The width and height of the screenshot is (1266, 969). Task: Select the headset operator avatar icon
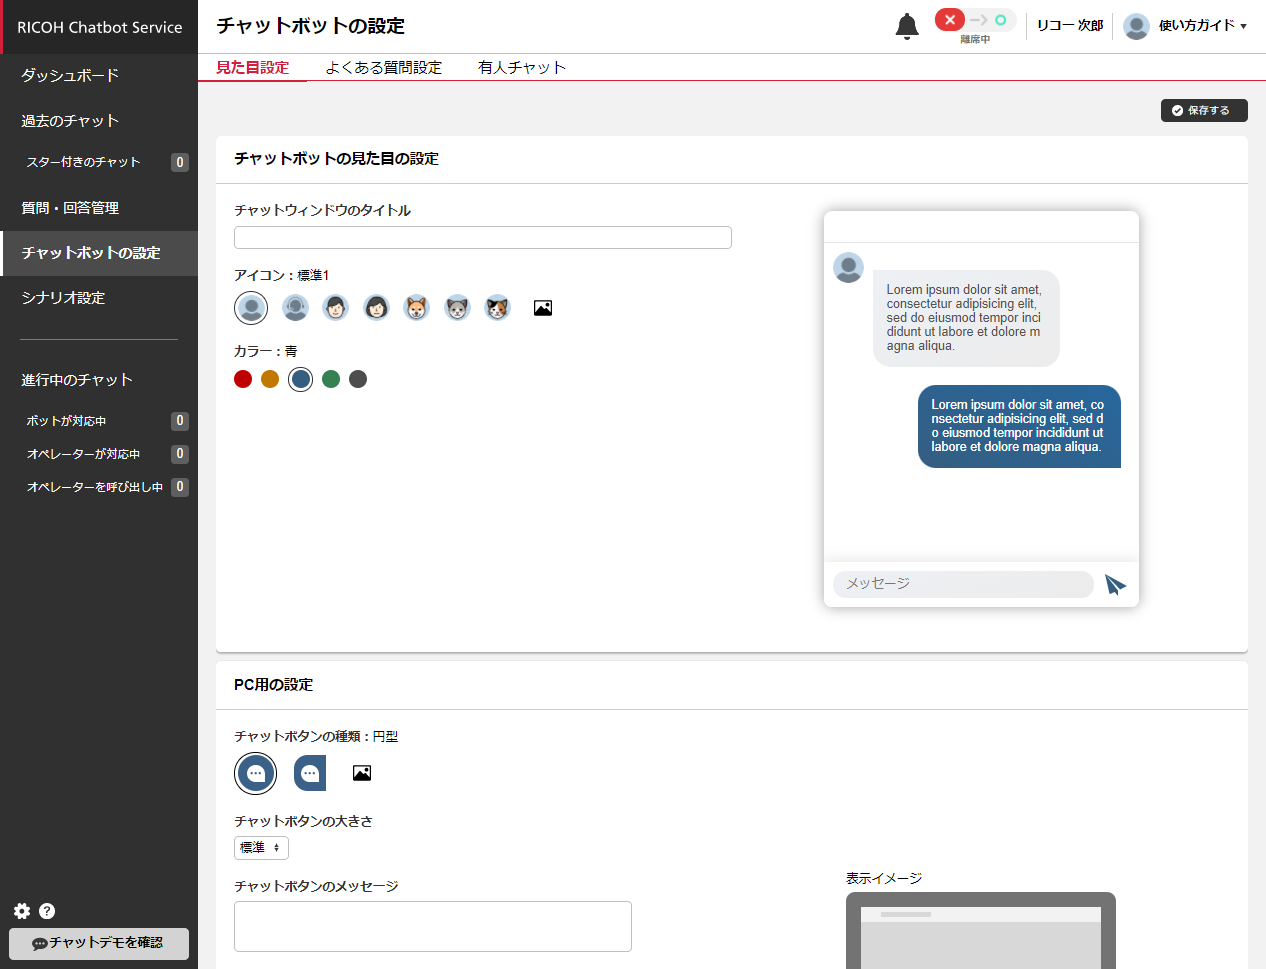(295, 308)
